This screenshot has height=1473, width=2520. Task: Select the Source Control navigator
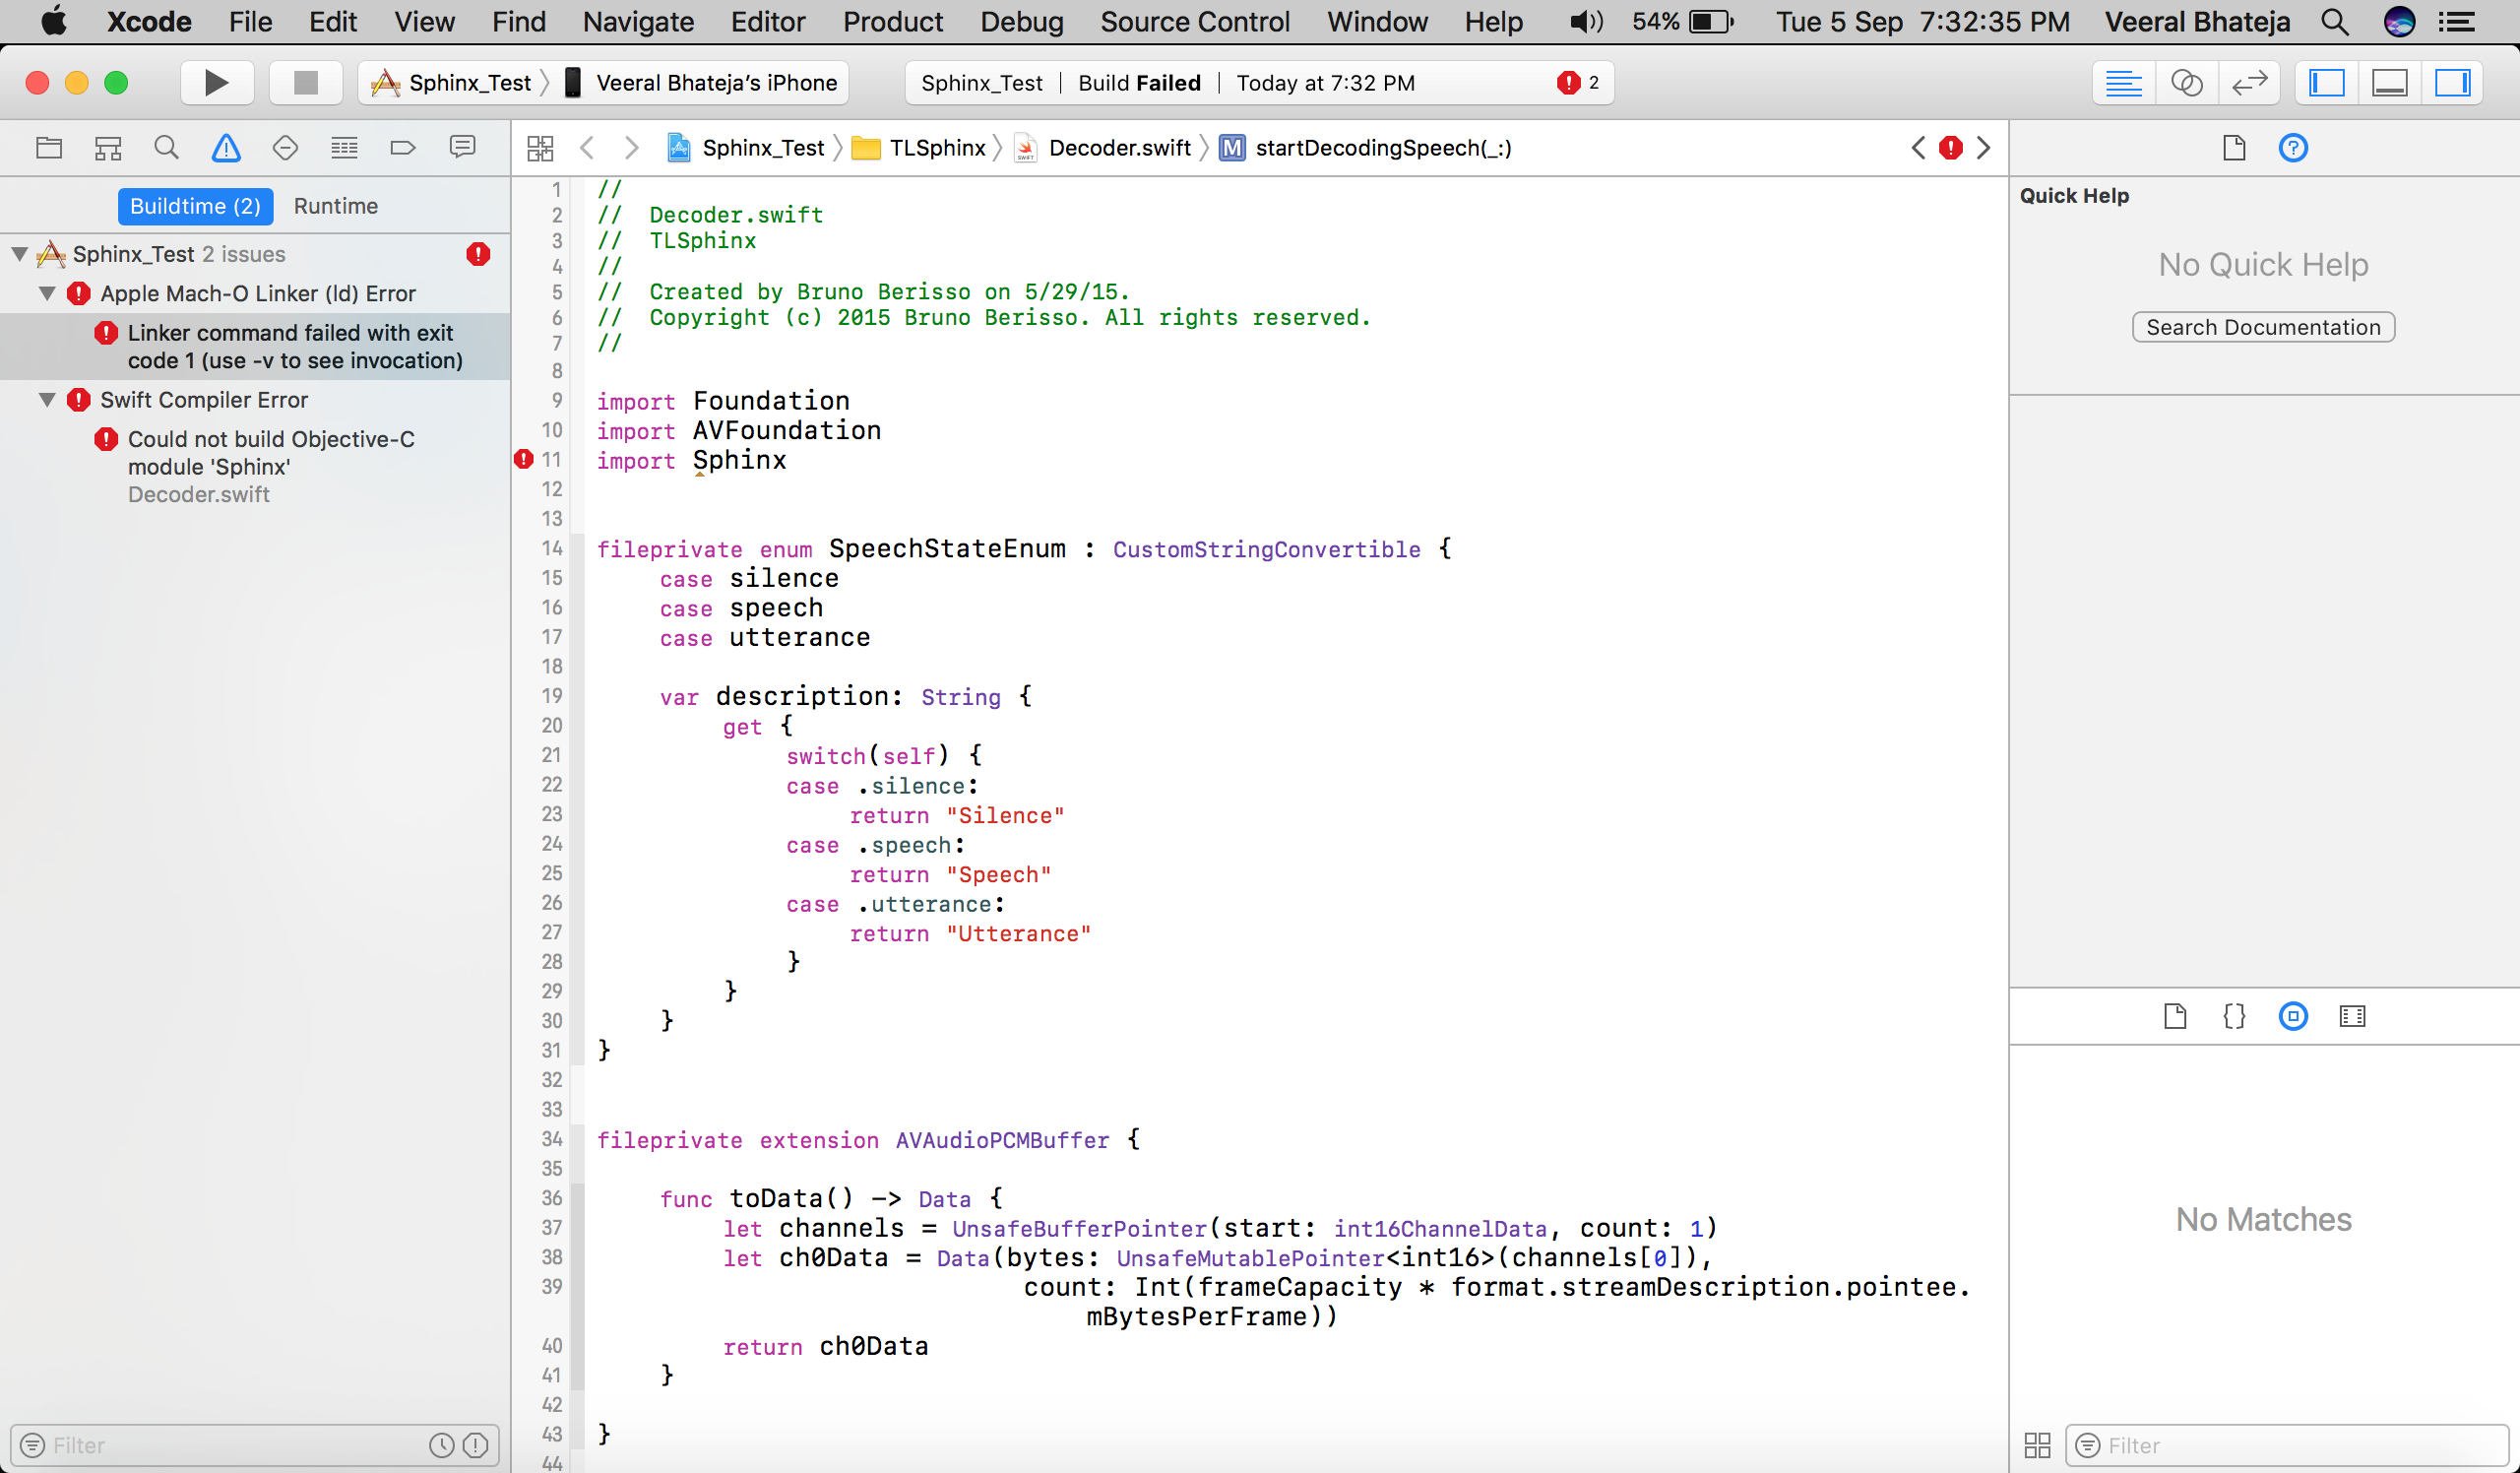107,147
